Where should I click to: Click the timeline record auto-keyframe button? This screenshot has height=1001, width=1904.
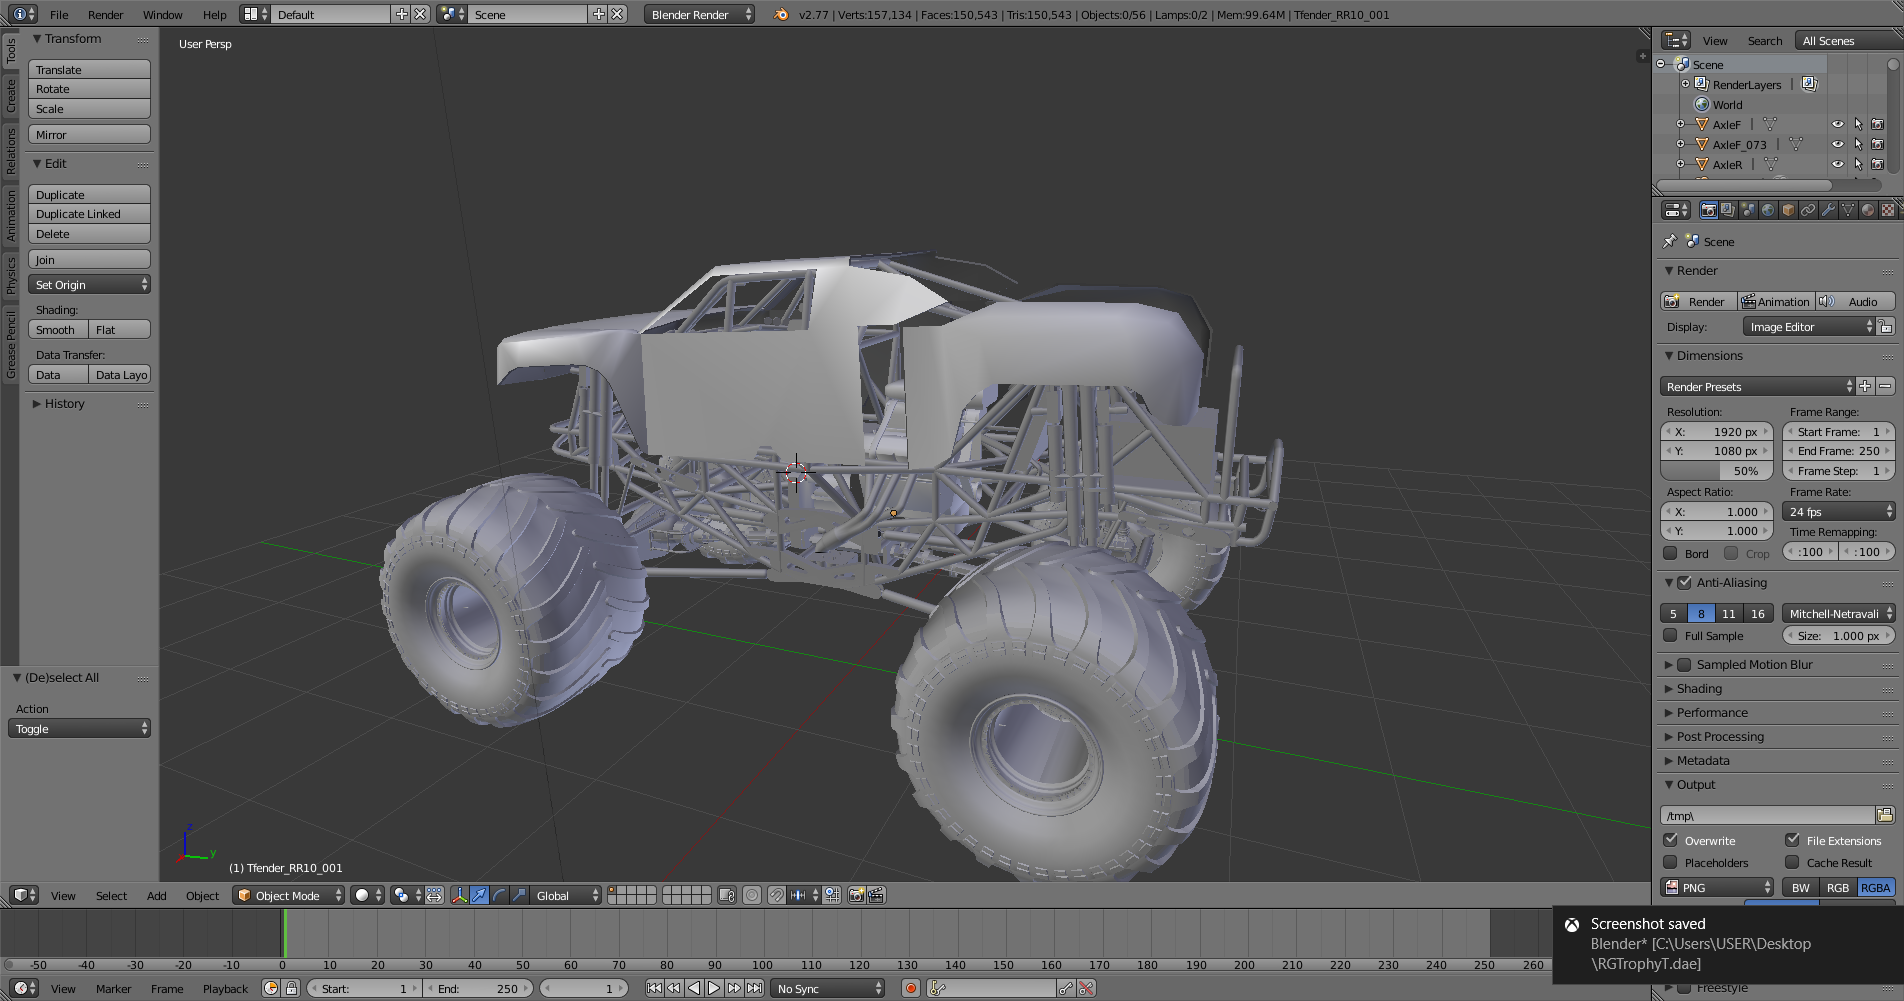(910, 988)
